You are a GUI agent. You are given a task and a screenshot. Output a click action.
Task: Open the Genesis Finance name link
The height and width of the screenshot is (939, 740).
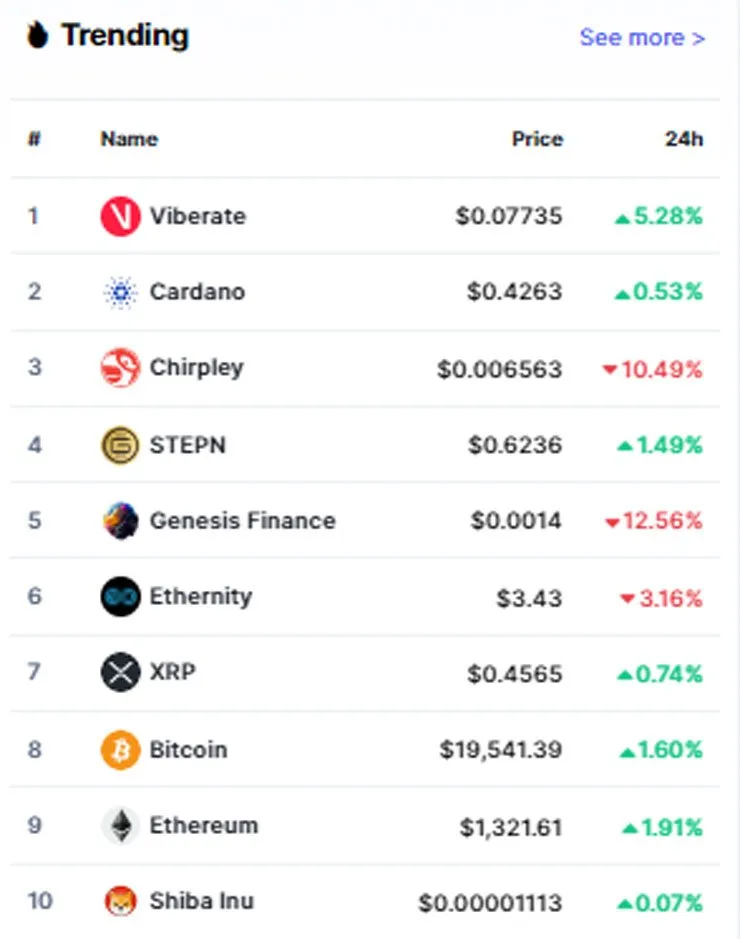(242, 520)
